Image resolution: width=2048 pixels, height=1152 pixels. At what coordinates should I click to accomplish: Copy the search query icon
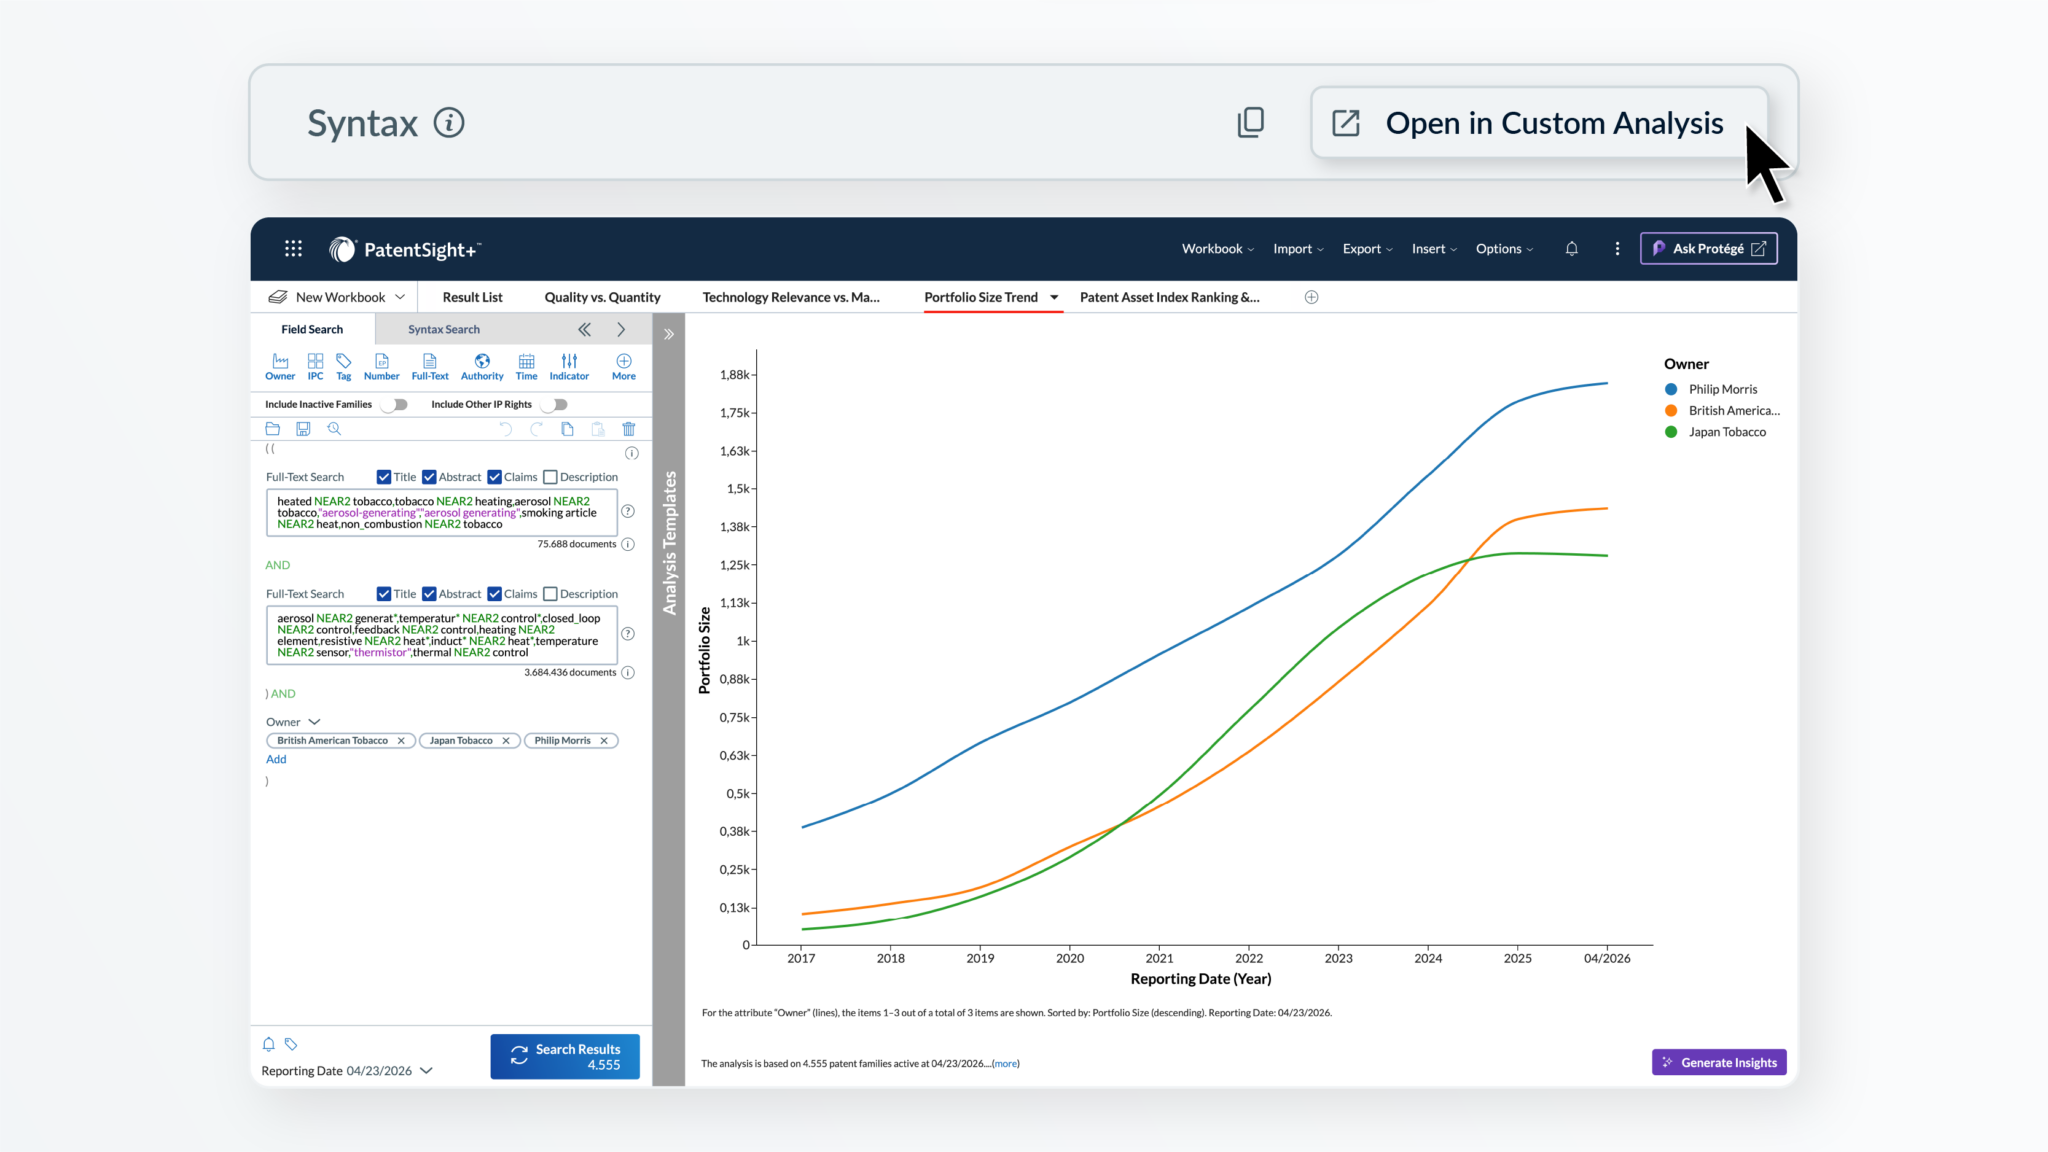click(567, 429)
